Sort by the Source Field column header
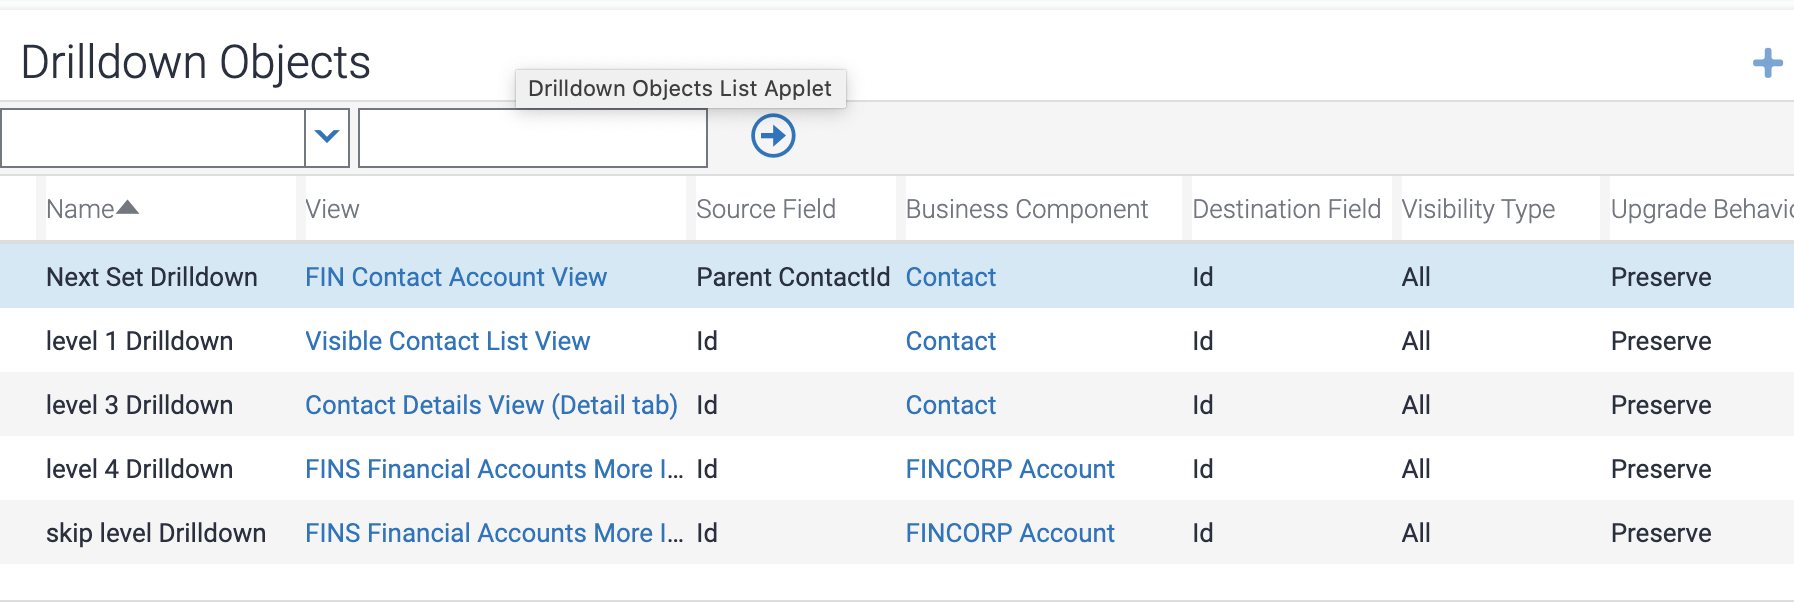The image size is (1794, 602). click(766, 209)
